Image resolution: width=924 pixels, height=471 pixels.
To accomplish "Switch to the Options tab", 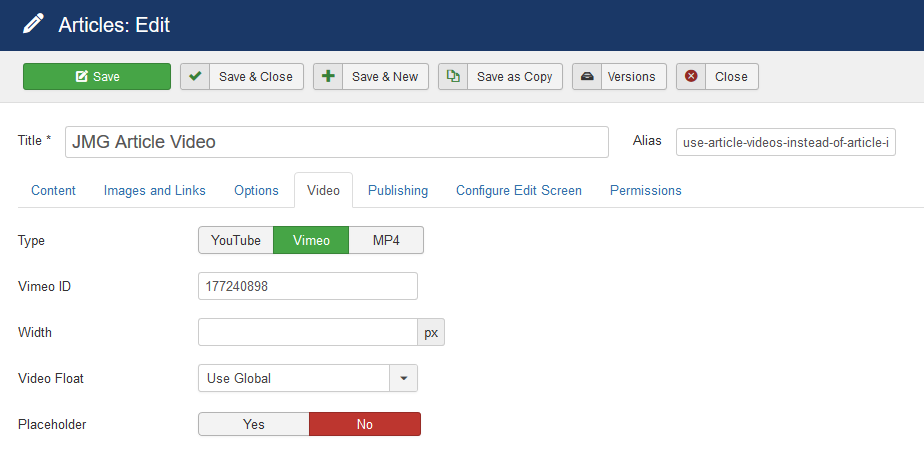I will (256, 190).
